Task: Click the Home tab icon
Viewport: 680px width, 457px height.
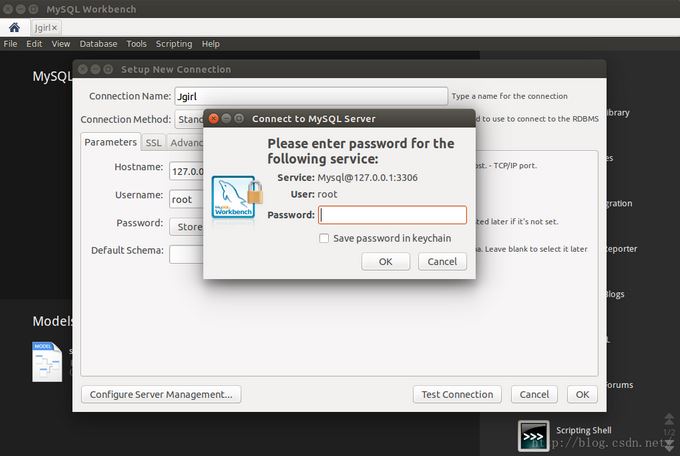Action: [14, 28]
